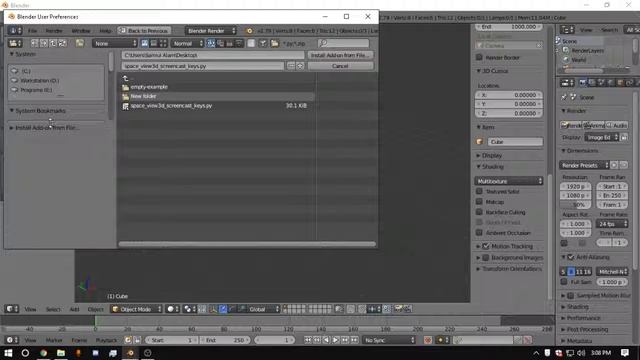Toggle the Matcap checkbox
Image resolution: width=640 pixels, height=360 pixels.
pyautogui.click(x=479, y=201)
